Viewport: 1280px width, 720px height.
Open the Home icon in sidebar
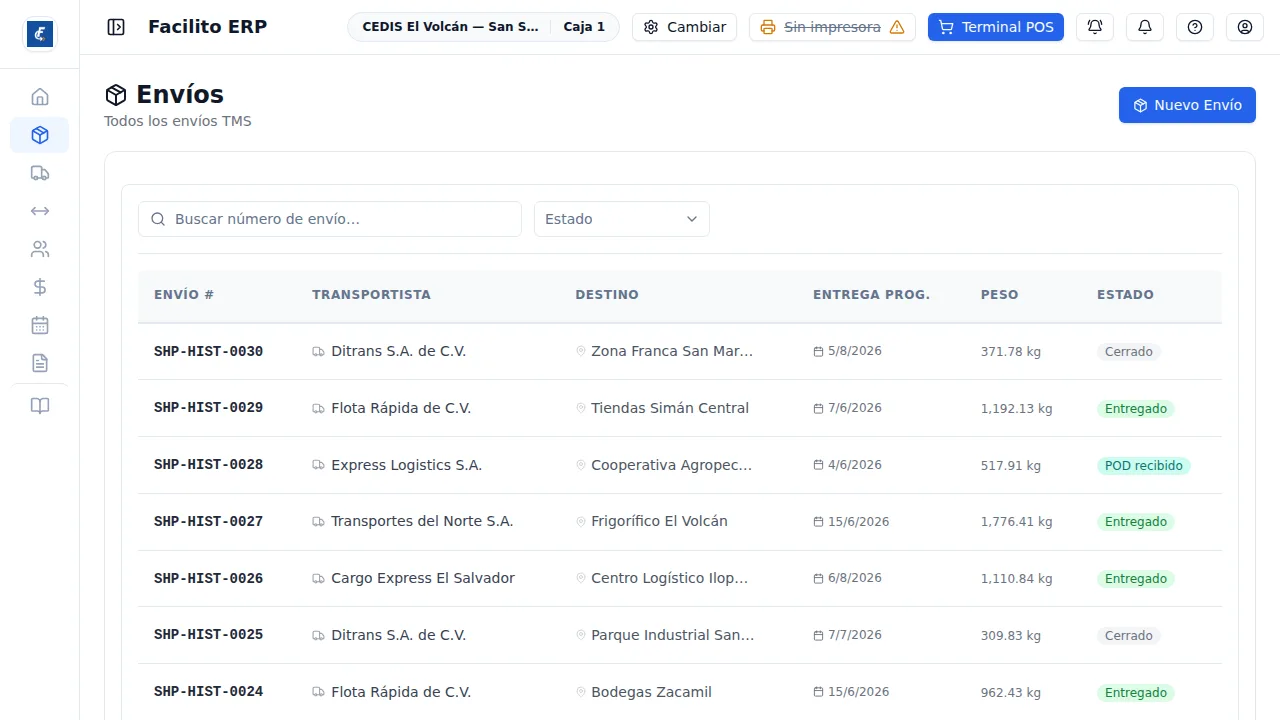[40, 97]
